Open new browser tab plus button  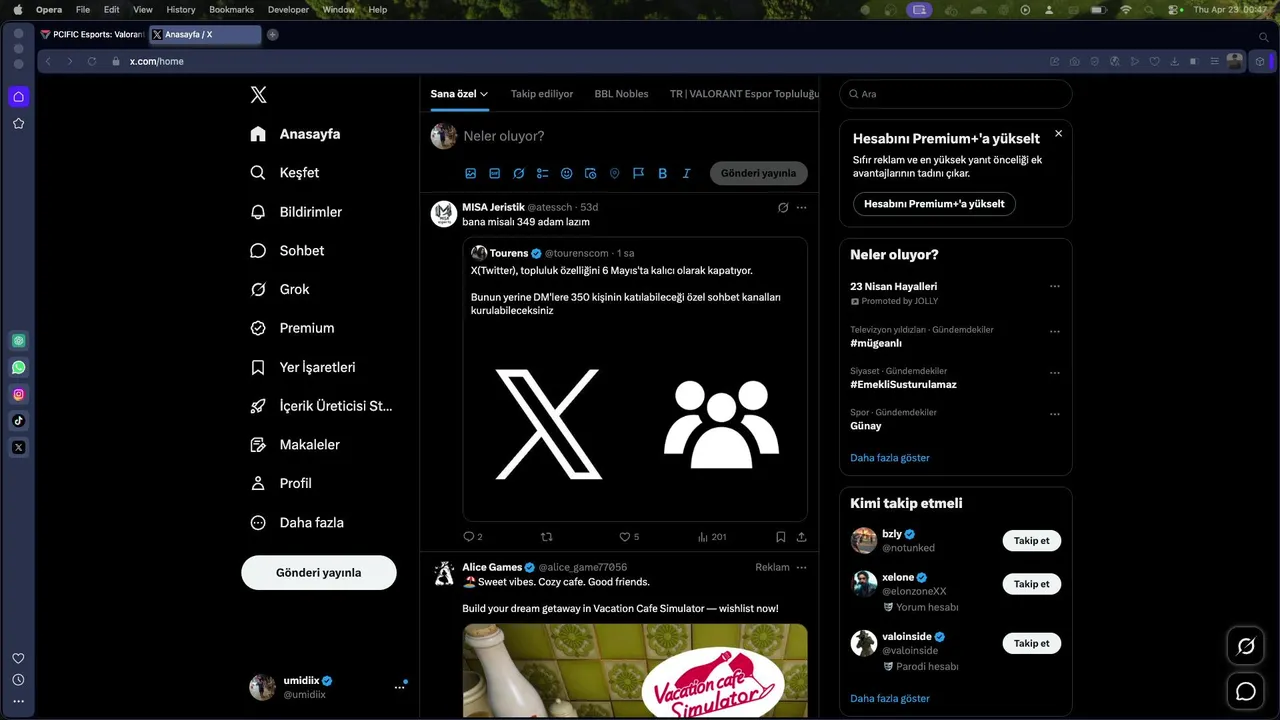pyautogui.click(x=272, y=34)
